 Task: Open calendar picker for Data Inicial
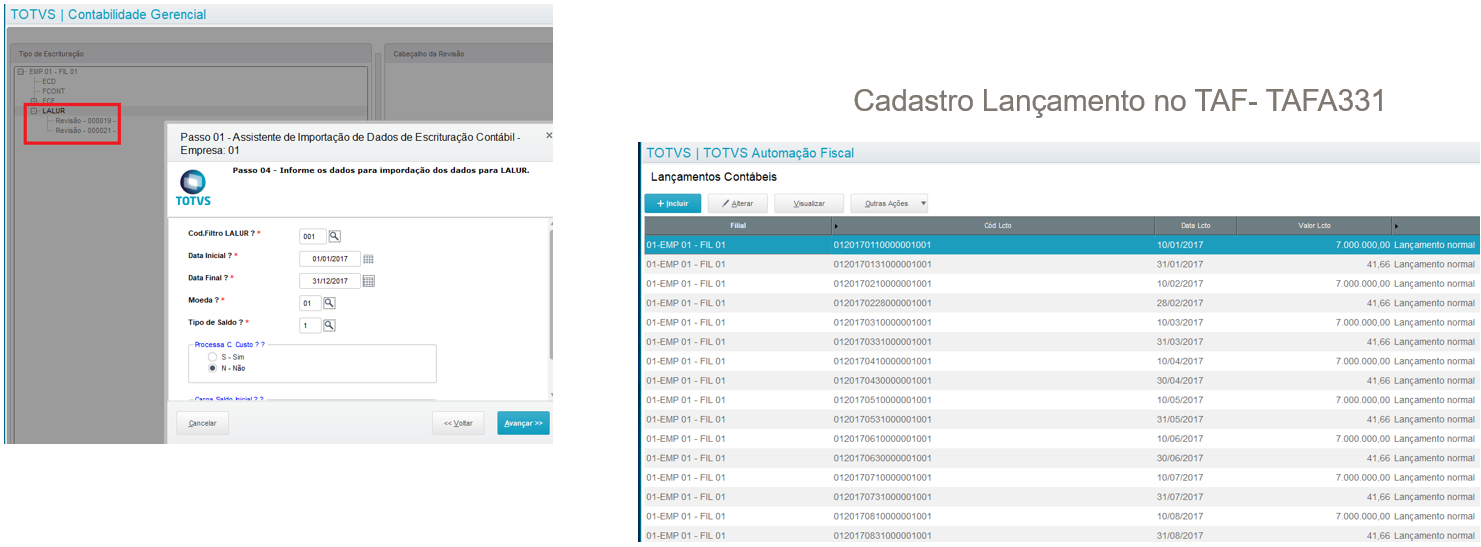[x=368, y=259]
